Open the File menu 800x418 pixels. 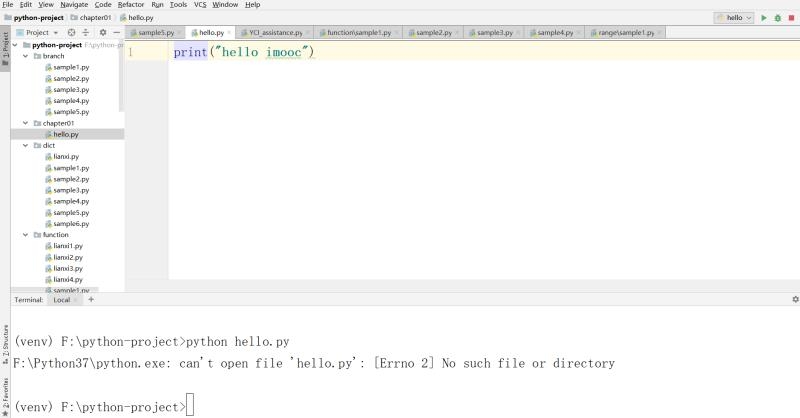8,5
